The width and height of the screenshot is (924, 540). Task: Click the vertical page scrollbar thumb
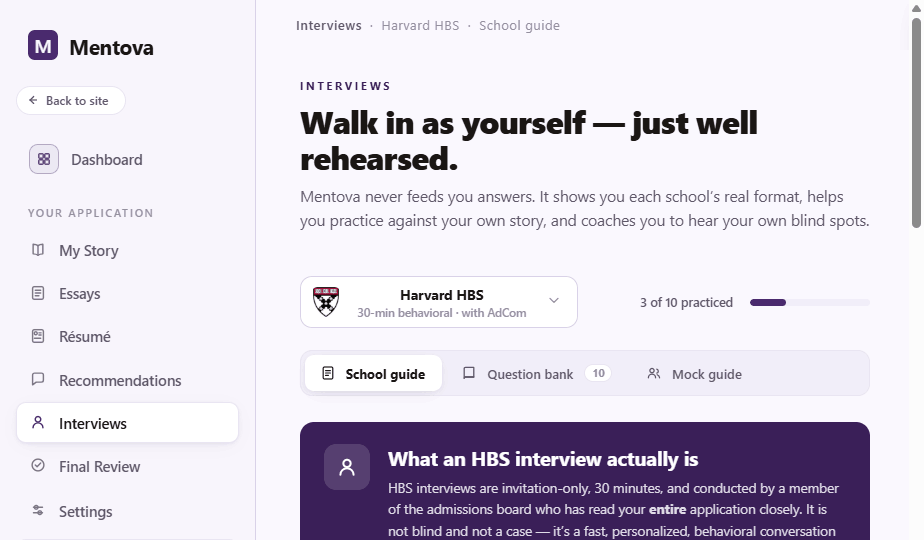(x=916, y=123)
